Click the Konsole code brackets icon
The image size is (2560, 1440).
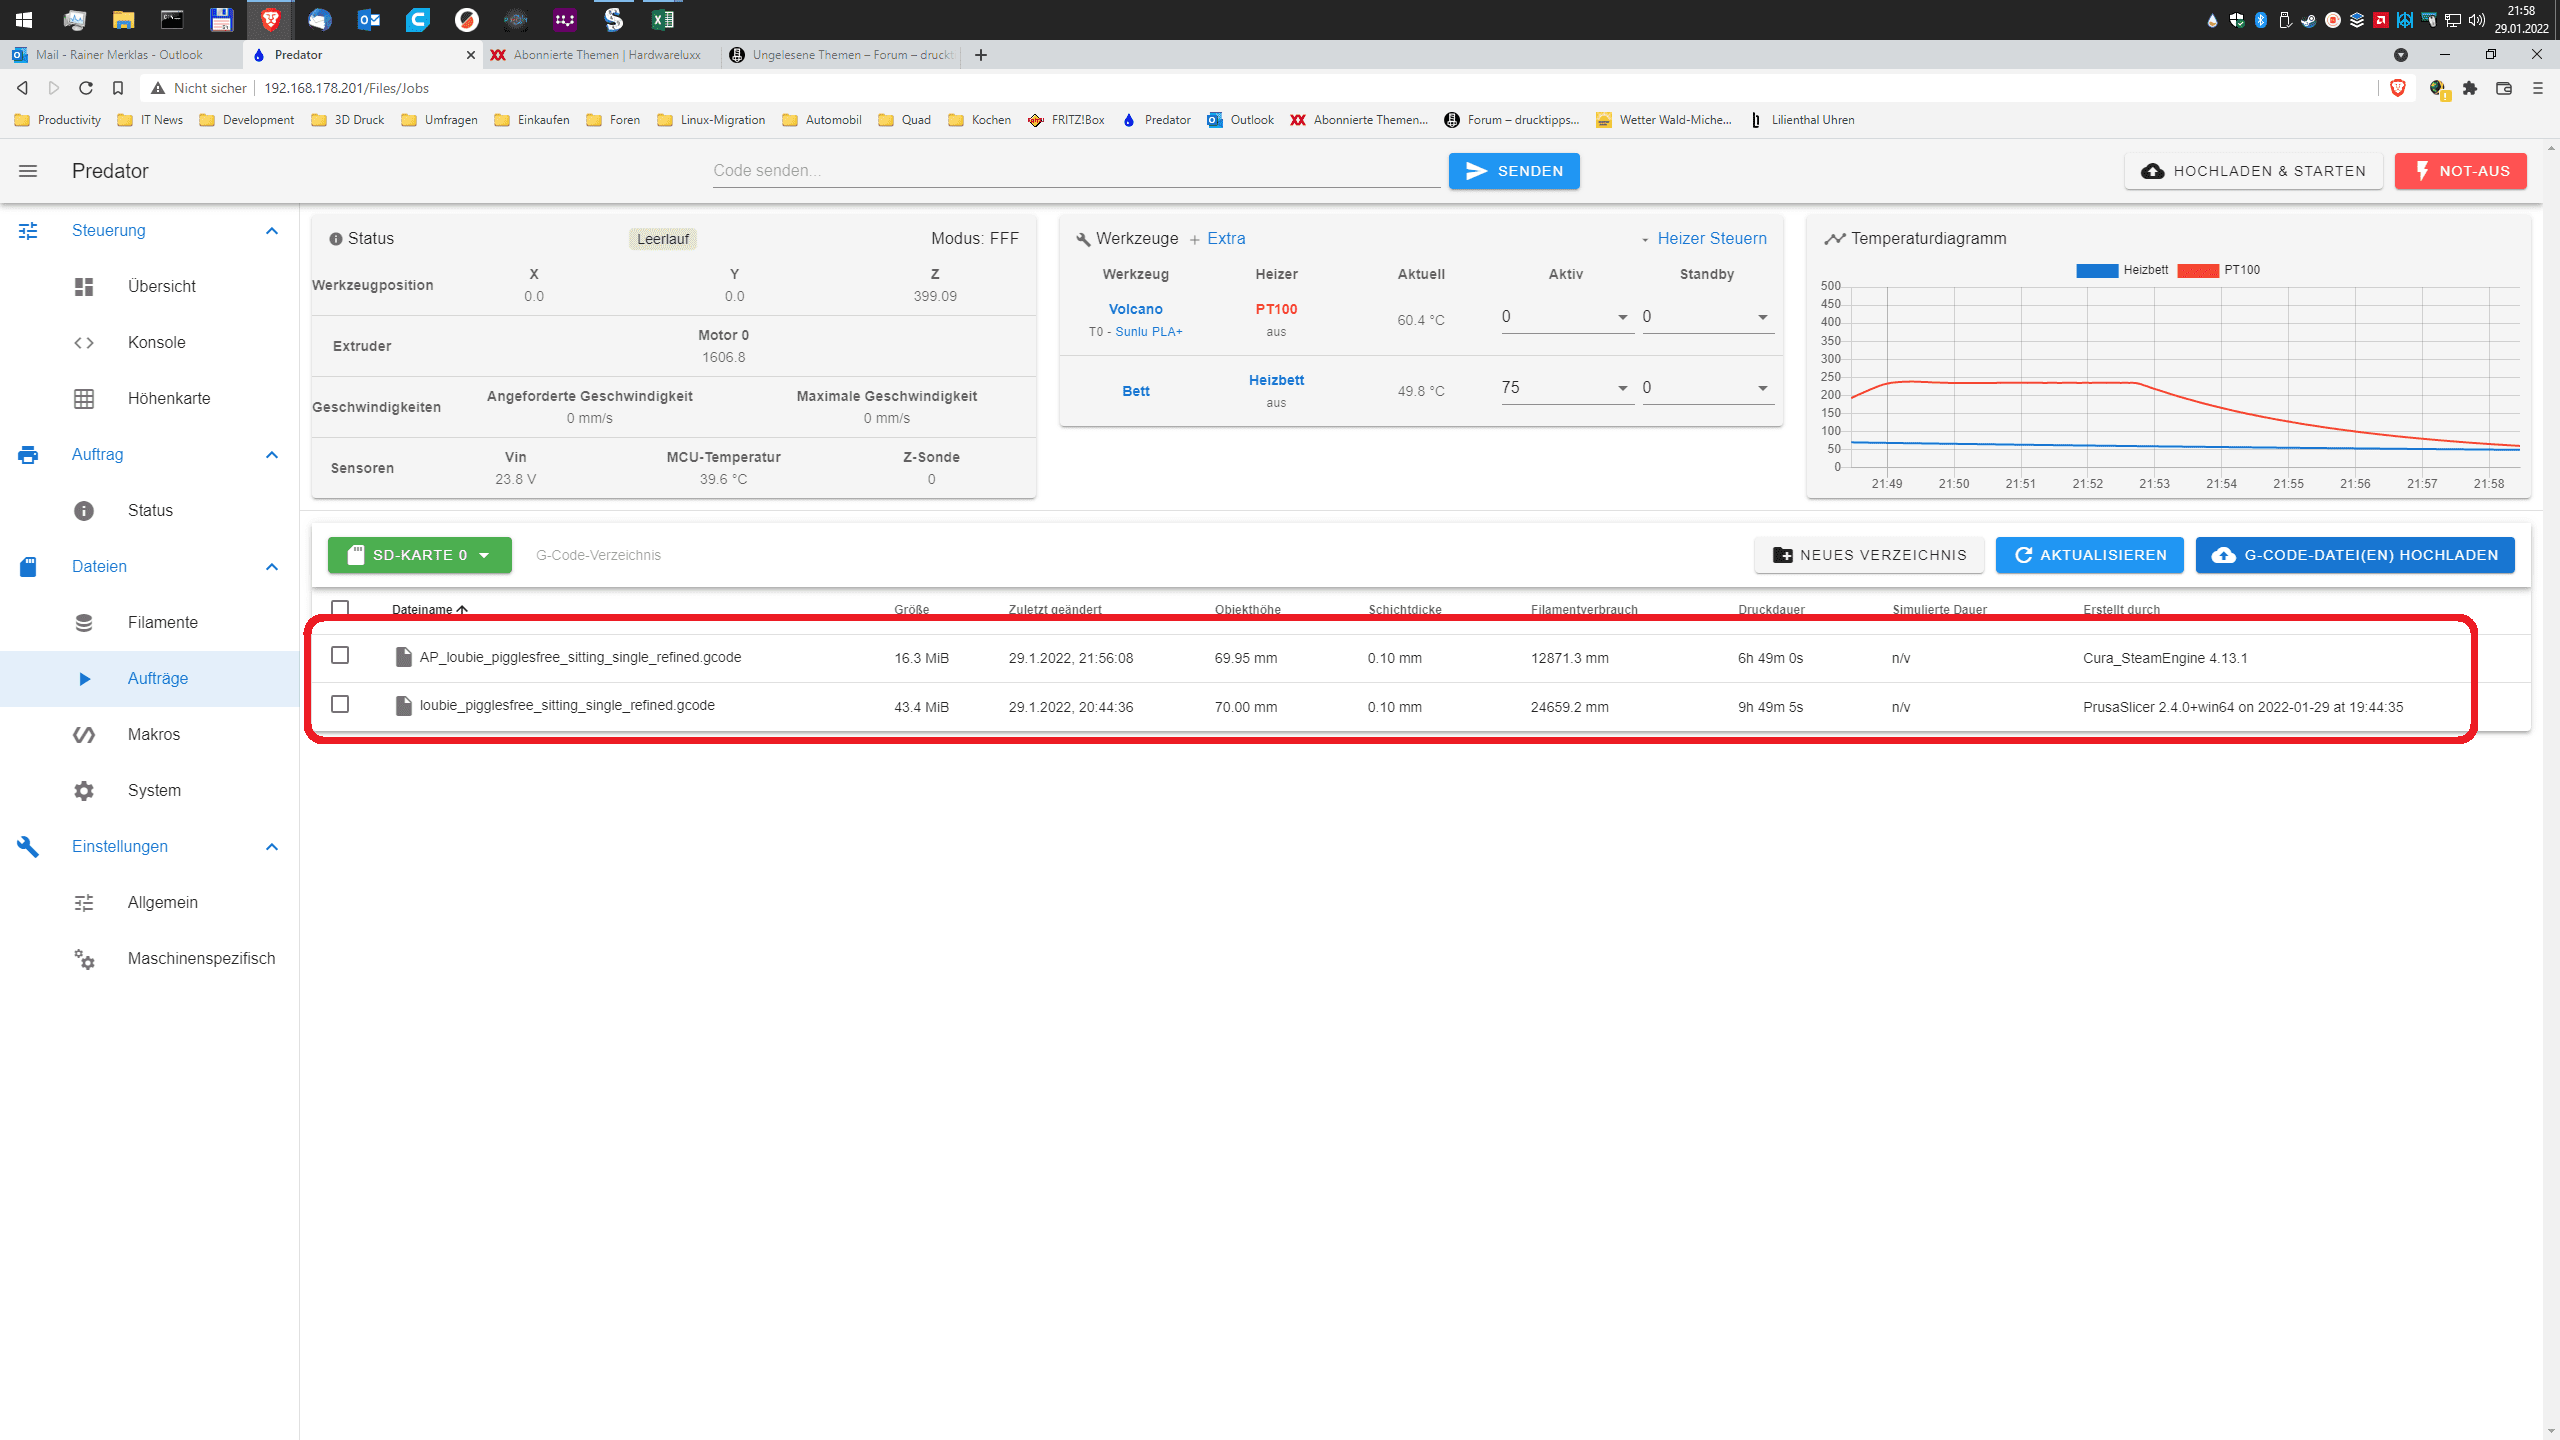pos(84,342)
